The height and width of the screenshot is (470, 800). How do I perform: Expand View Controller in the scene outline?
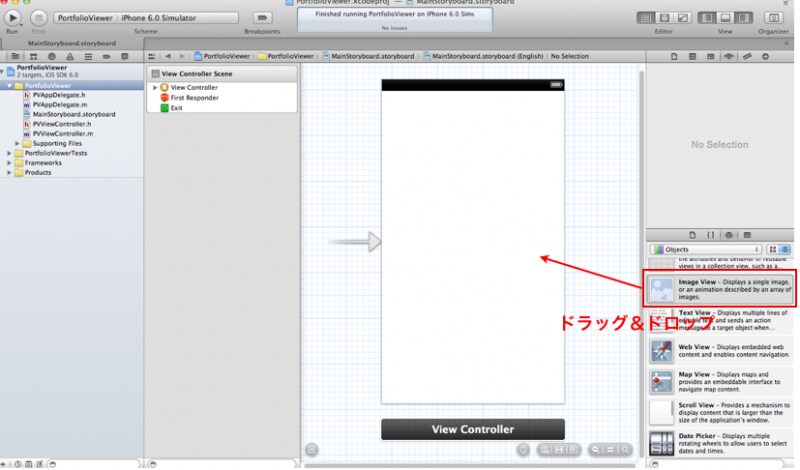155,88
